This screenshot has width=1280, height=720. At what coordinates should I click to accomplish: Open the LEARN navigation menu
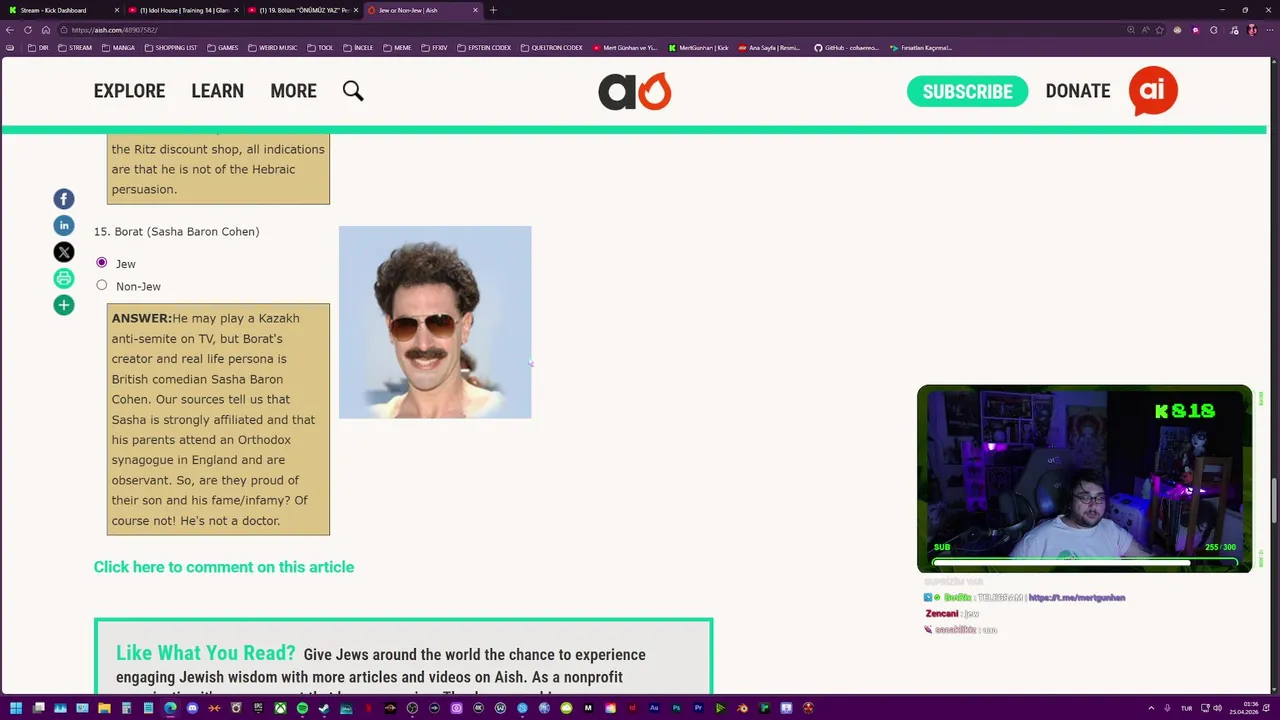pos(217,91)
